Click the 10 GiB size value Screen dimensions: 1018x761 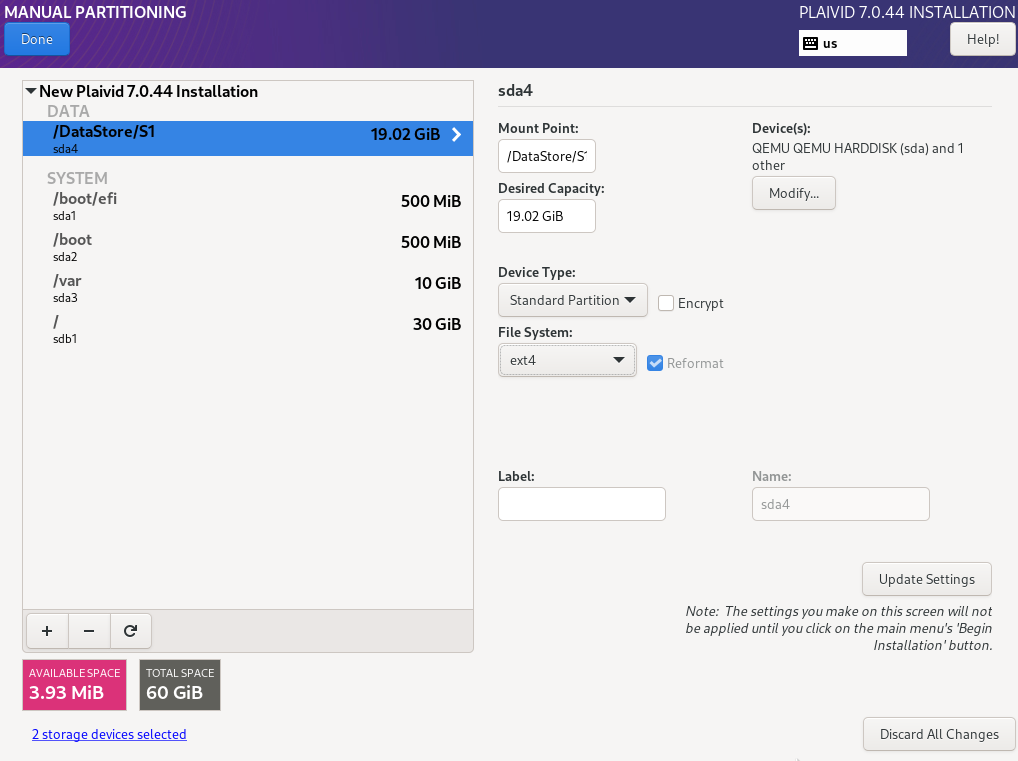(438, 283)
